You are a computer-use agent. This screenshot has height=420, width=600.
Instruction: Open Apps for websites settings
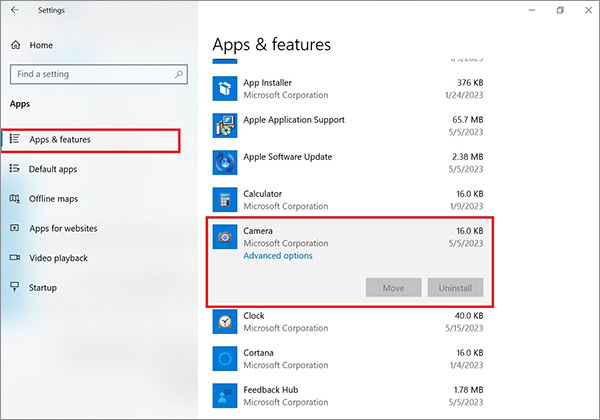point(63,228)
